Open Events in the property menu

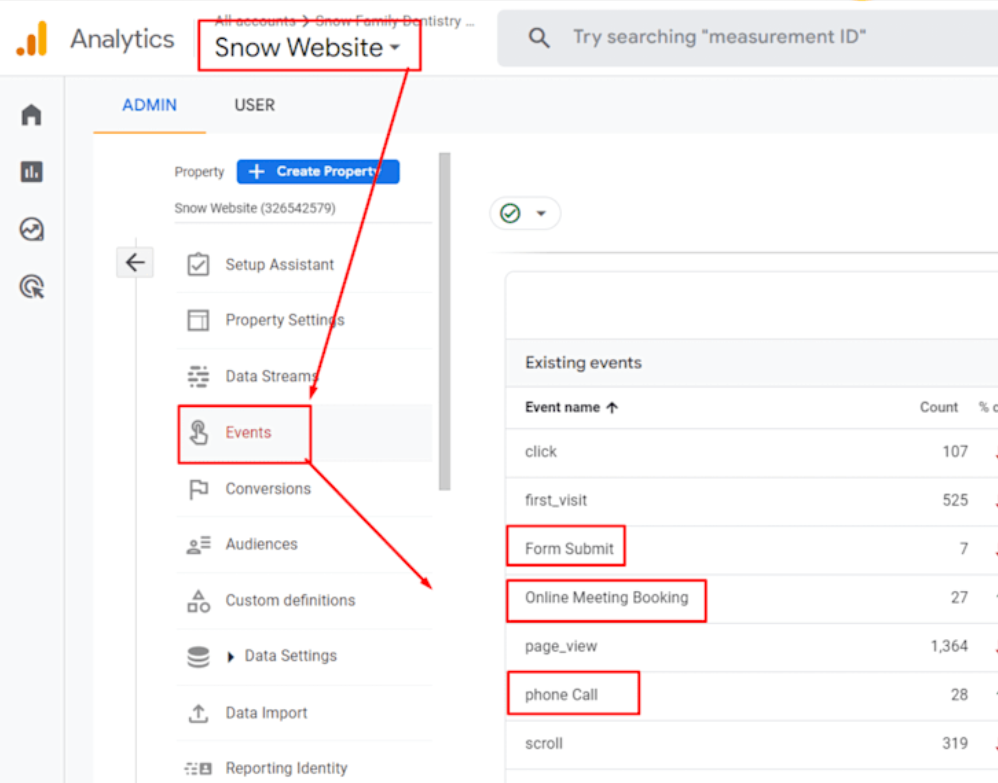[x=248, y=433]
